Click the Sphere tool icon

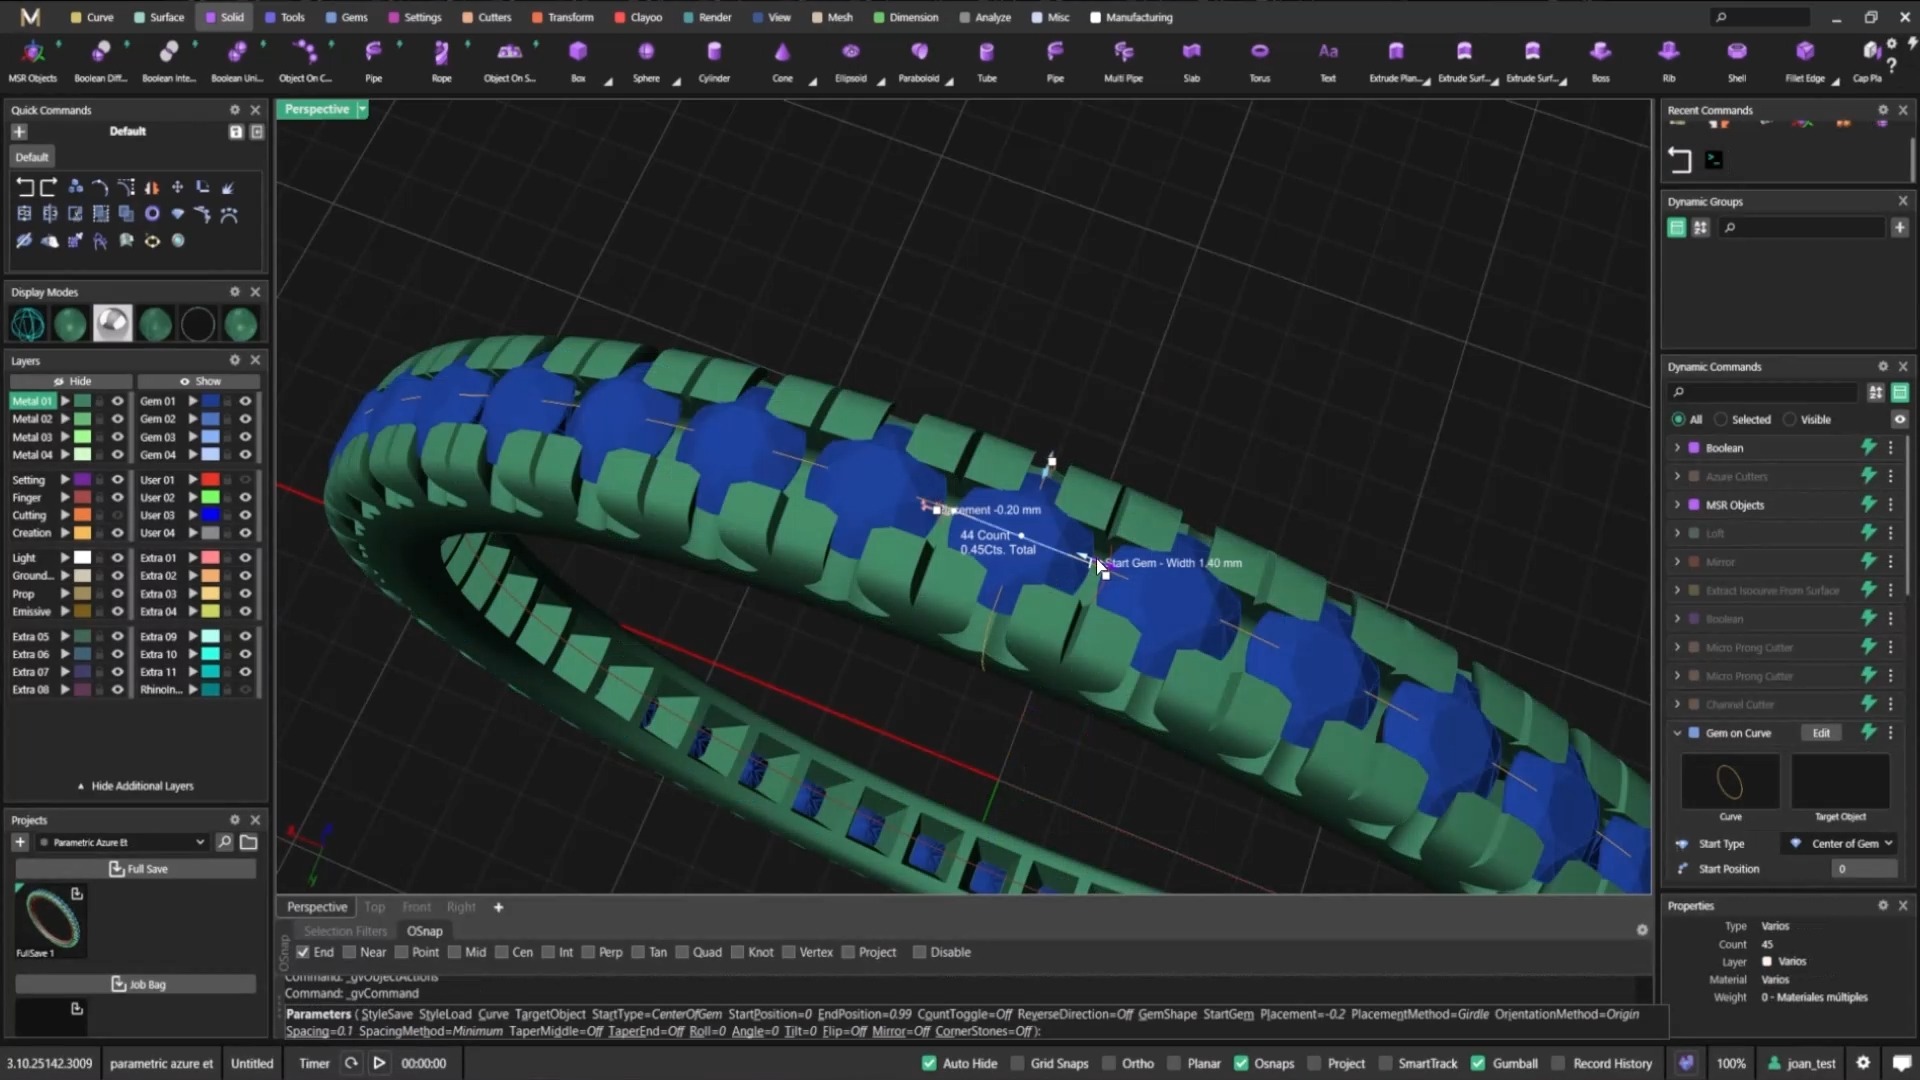point(646,52)
